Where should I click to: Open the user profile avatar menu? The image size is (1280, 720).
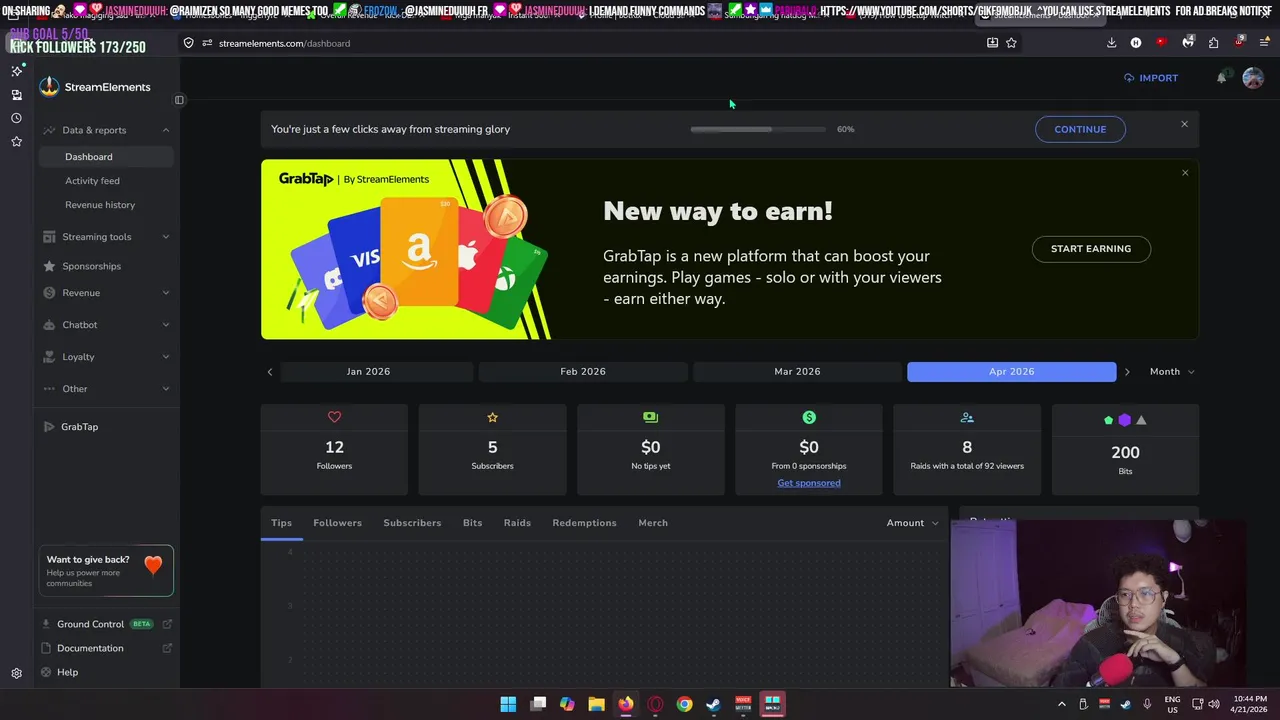[1253, 78]
